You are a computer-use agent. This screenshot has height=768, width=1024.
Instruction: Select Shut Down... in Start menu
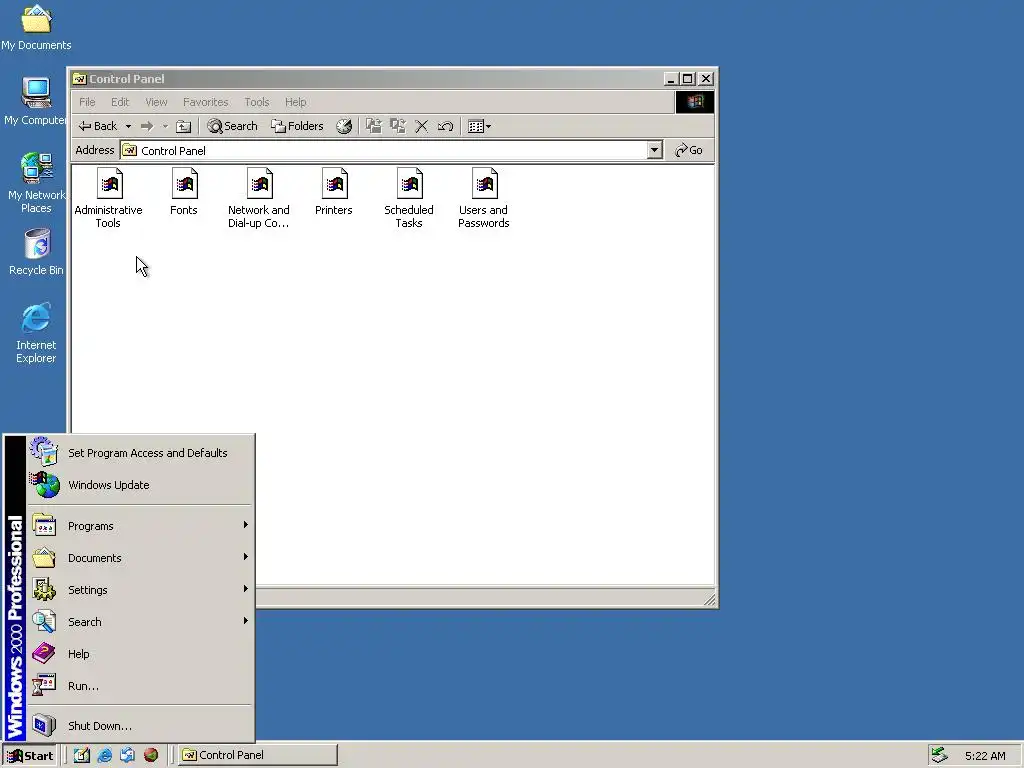139,726
